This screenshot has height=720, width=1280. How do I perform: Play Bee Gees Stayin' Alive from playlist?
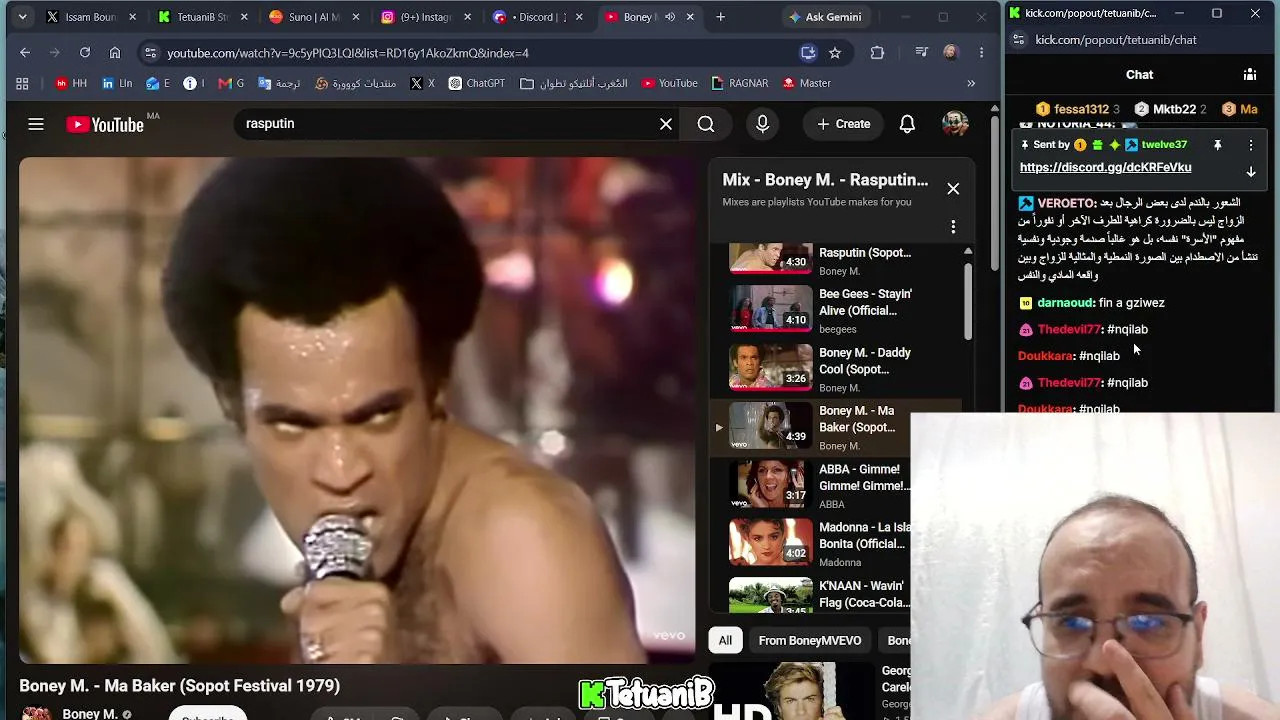tap(820, 310)
